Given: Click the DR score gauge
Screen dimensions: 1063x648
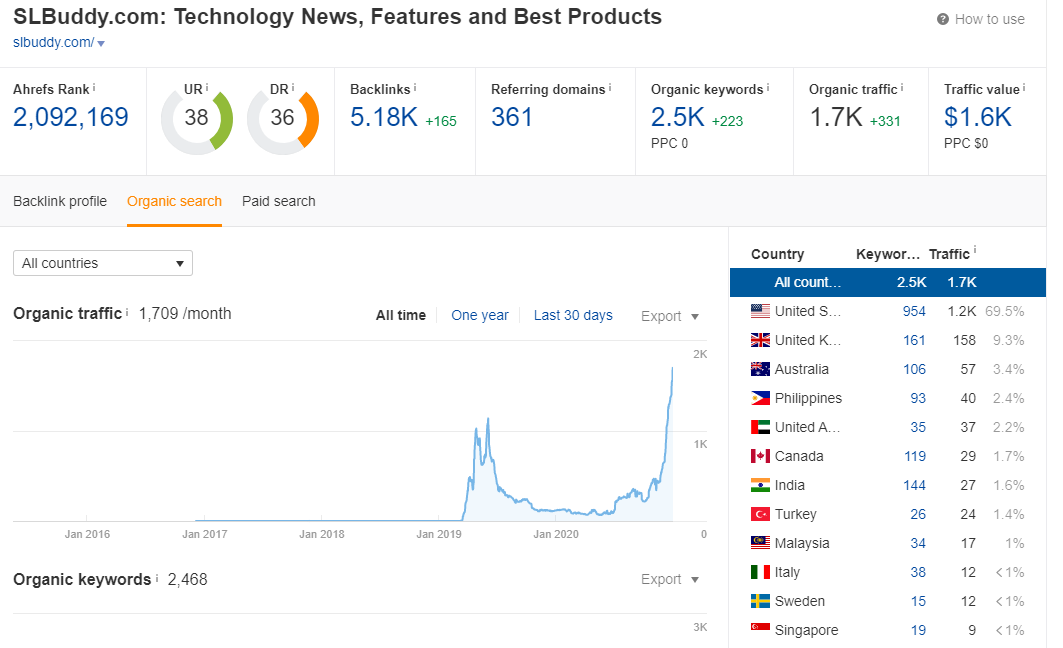Looking at the screenshot, I should click(x=283, y=117).
